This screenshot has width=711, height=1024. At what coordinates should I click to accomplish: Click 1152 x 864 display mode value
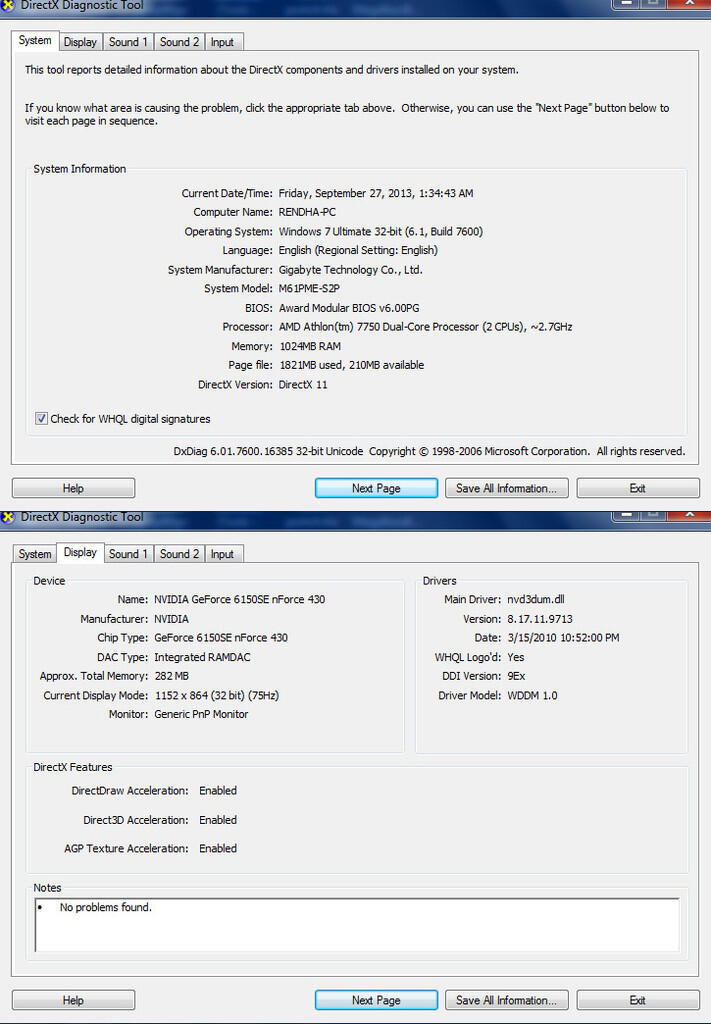click(x=217, y=696)
